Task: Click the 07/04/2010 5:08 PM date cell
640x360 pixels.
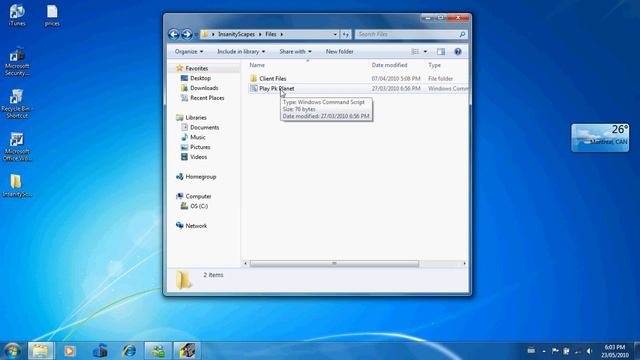Action: point(396,78)
